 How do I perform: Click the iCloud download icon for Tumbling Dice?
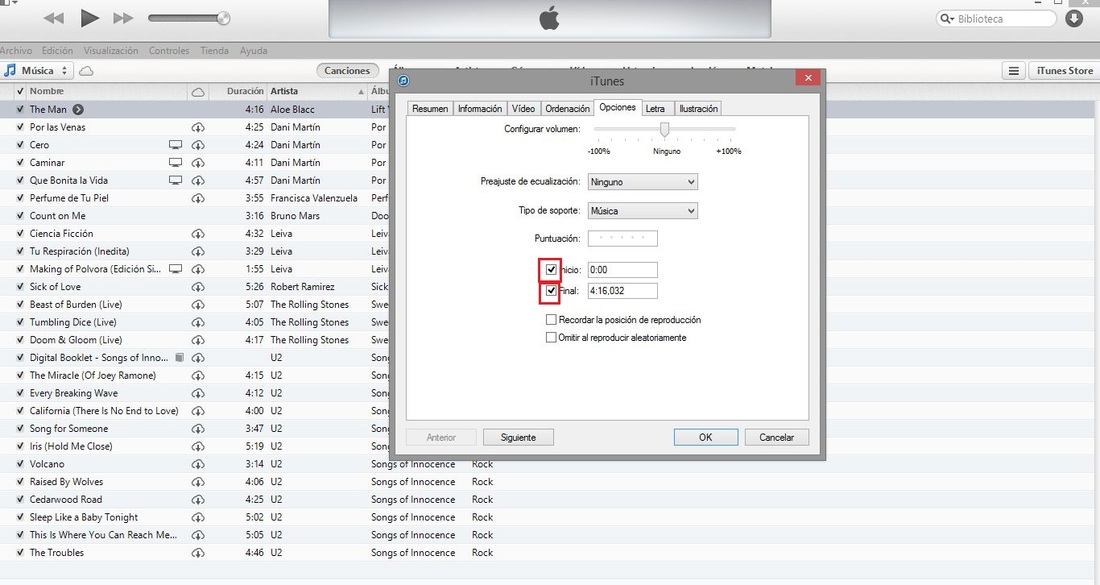pos(198,323)
